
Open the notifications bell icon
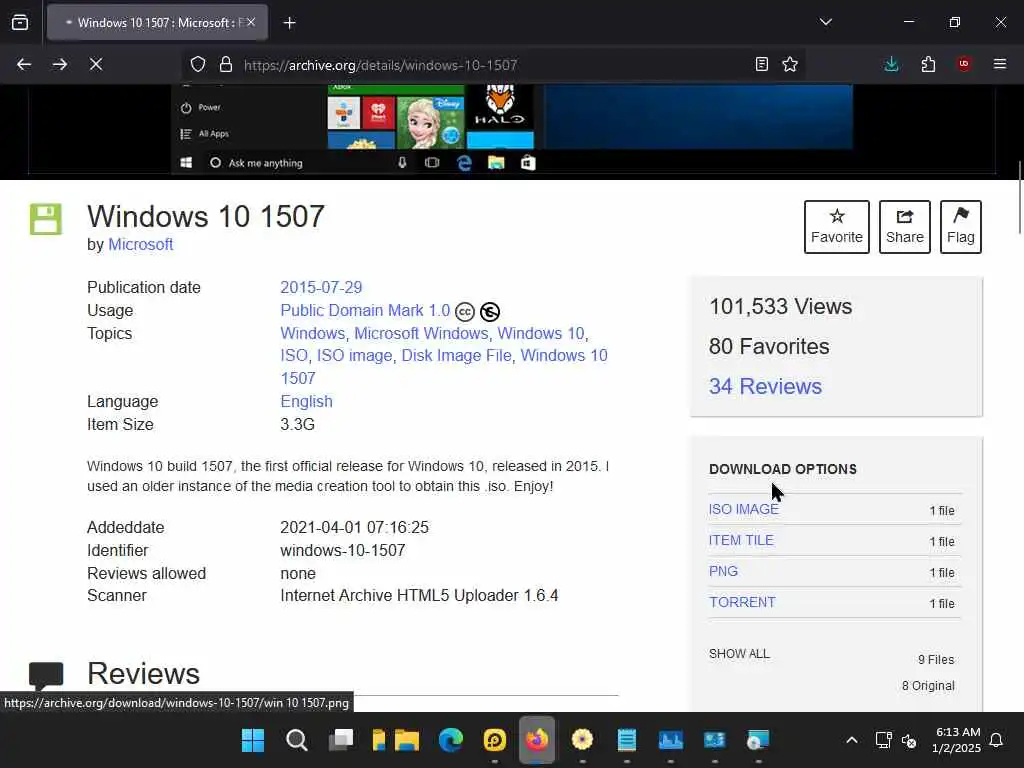click(996, 740)
